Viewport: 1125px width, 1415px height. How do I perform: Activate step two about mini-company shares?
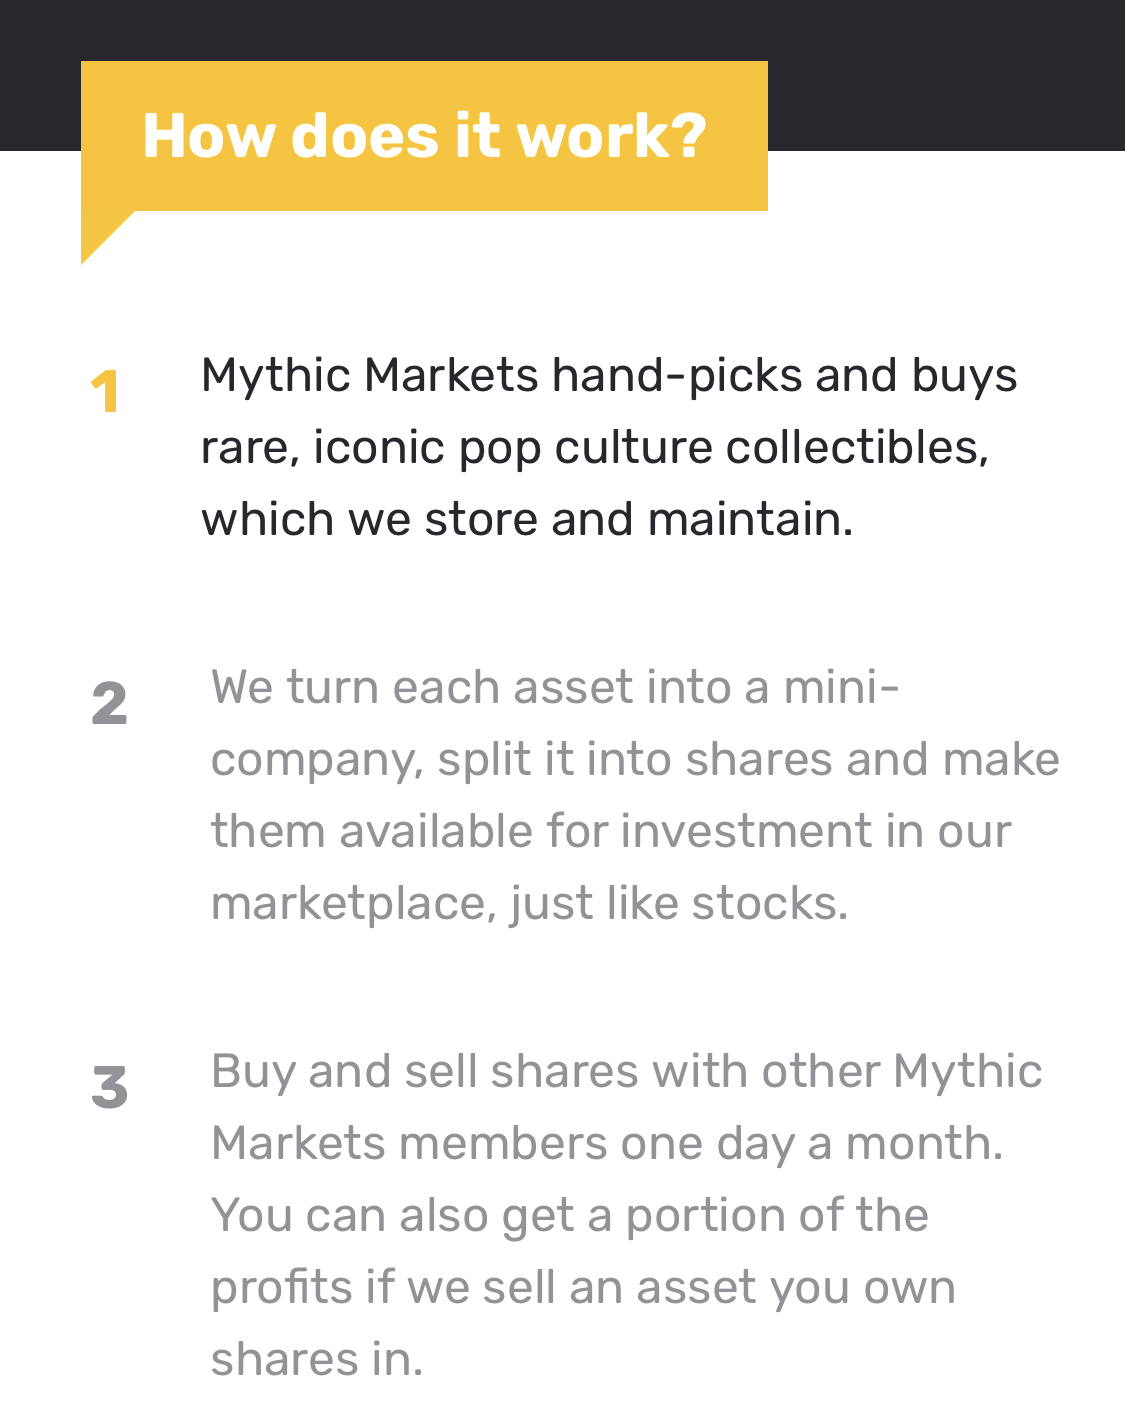634,795
